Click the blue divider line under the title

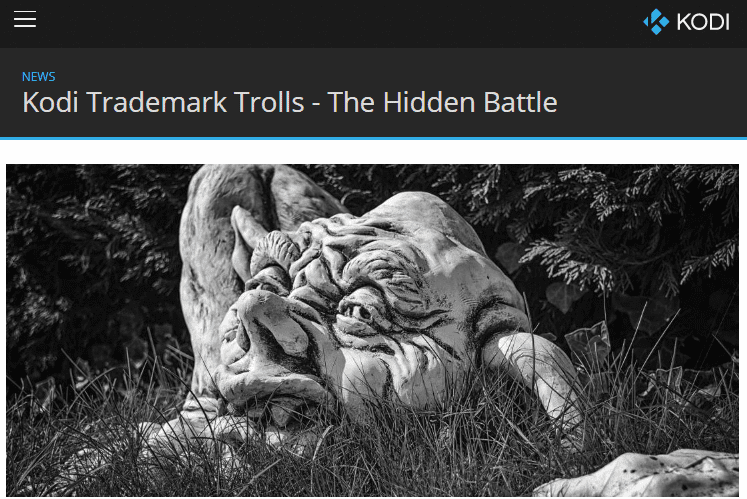(x=374, y=138)
